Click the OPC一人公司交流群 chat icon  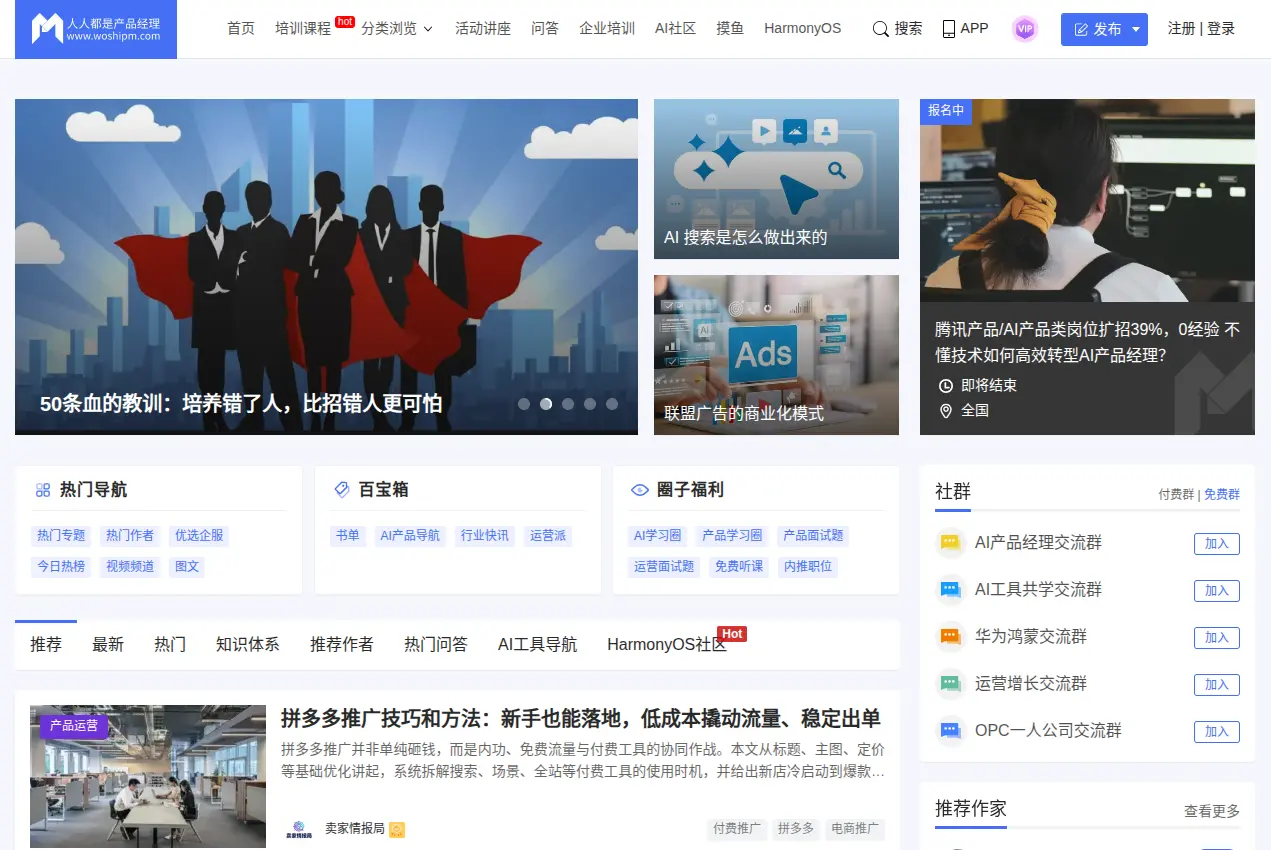tap(950, 731)
